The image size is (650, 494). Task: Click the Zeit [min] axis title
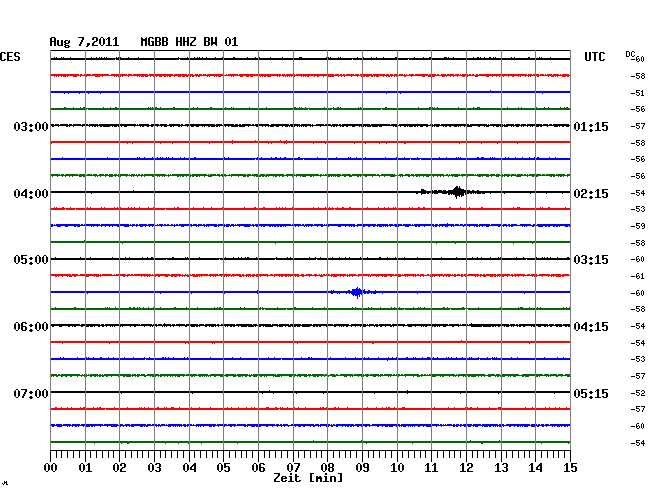pos(308,478)
